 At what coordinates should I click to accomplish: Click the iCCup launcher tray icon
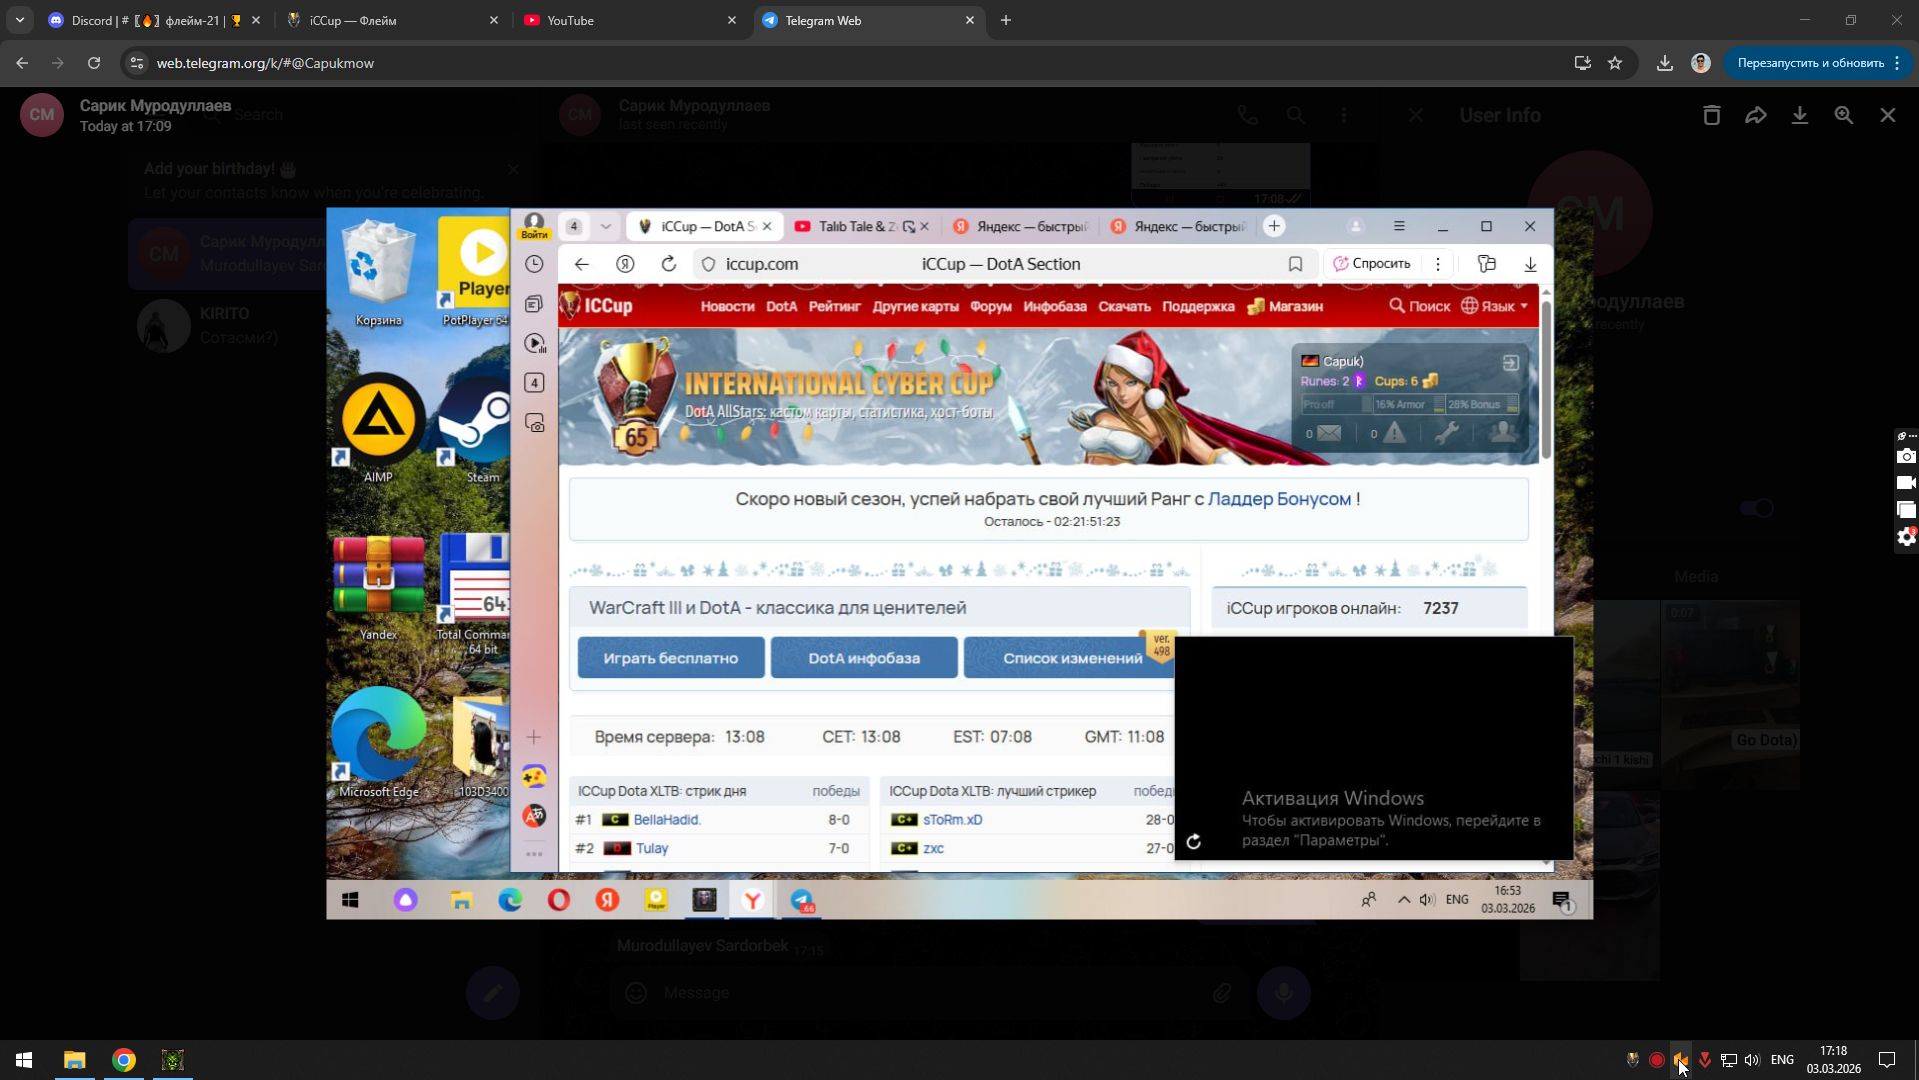tap(1633, 1060)
